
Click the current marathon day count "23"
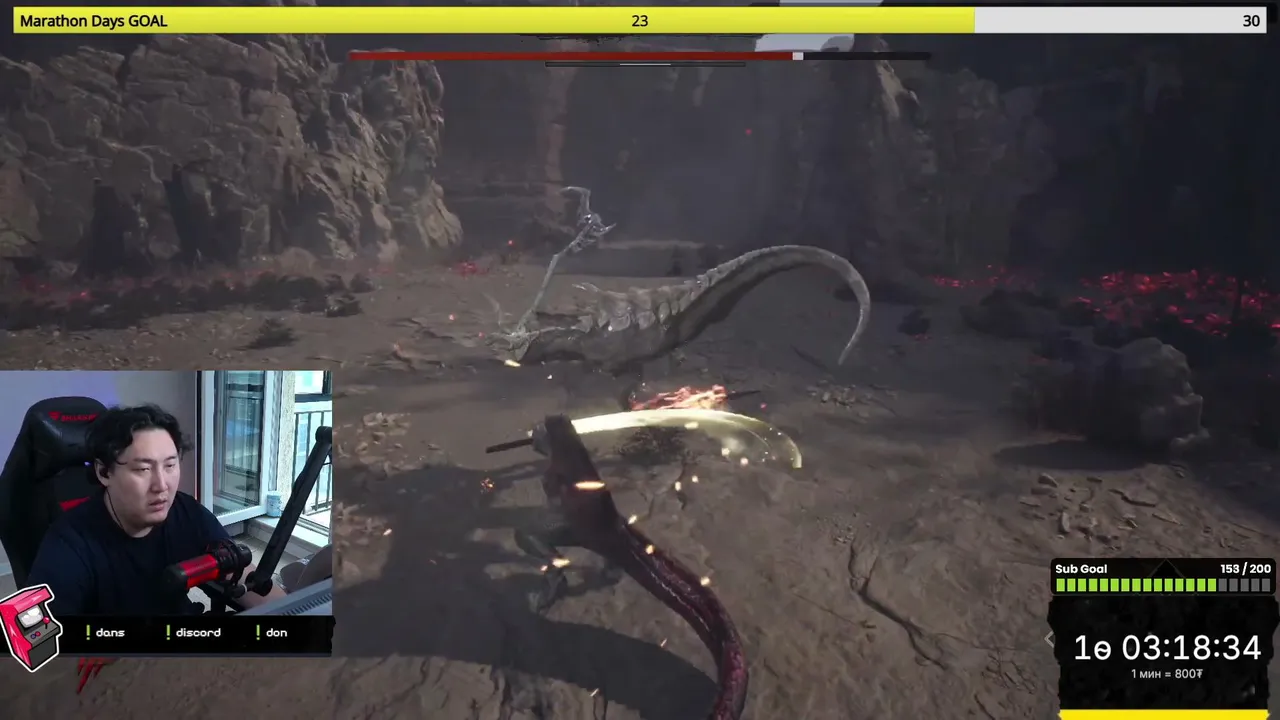[x=640, y=21]
